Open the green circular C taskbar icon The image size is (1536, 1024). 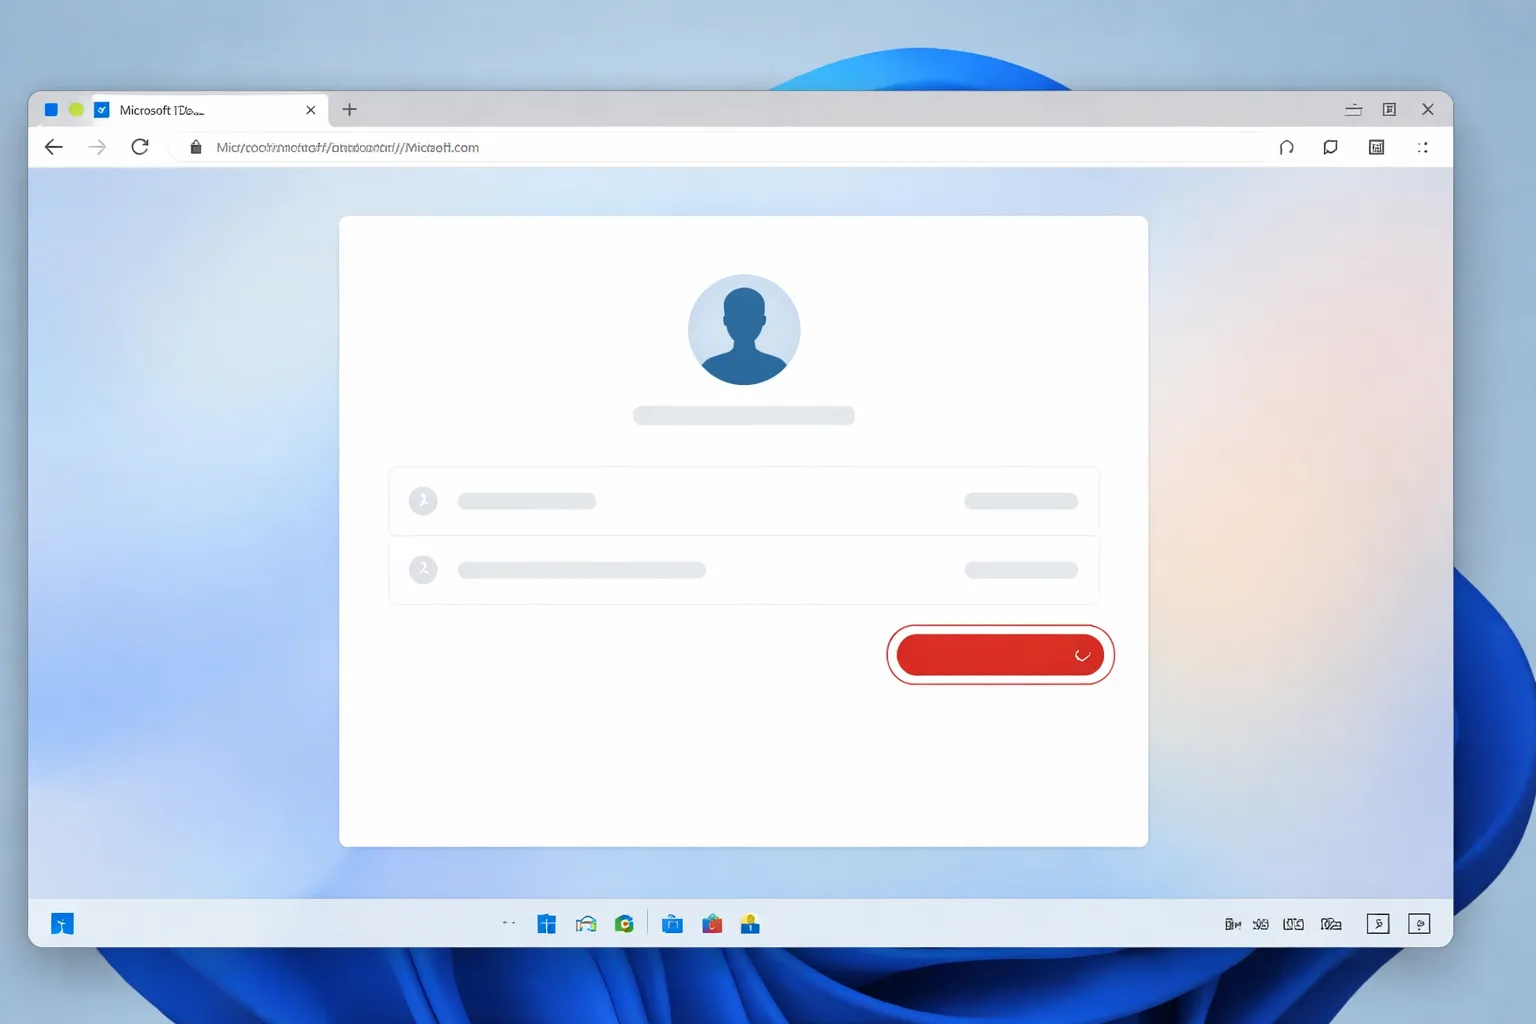(x=624, y=924)
